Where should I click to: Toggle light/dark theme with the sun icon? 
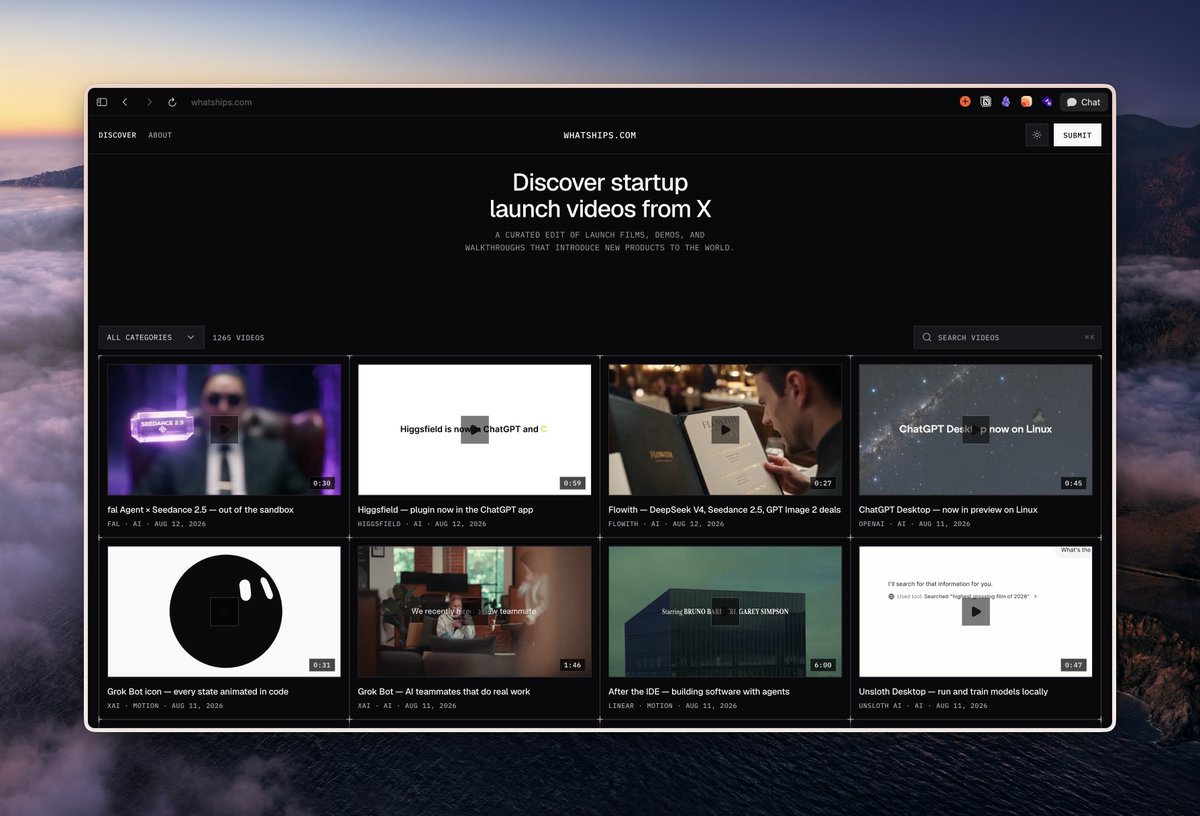1037,135
